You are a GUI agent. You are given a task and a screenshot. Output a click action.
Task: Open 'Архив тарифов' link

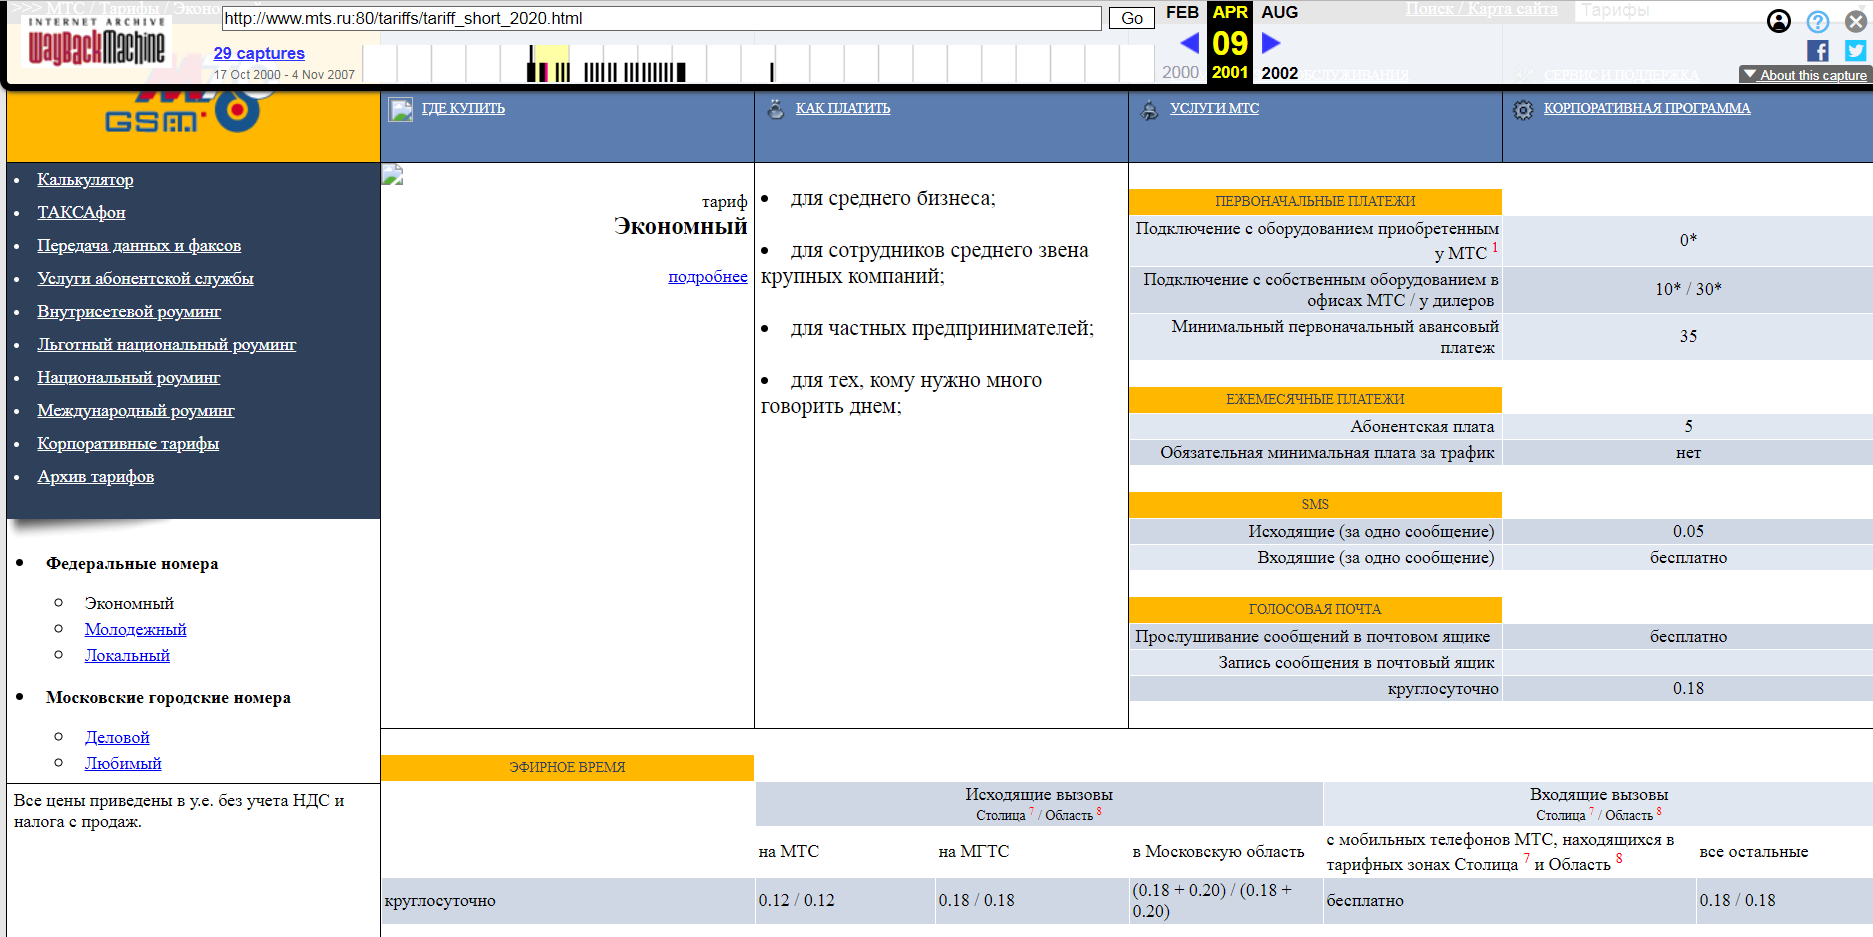tap(96, 476)
